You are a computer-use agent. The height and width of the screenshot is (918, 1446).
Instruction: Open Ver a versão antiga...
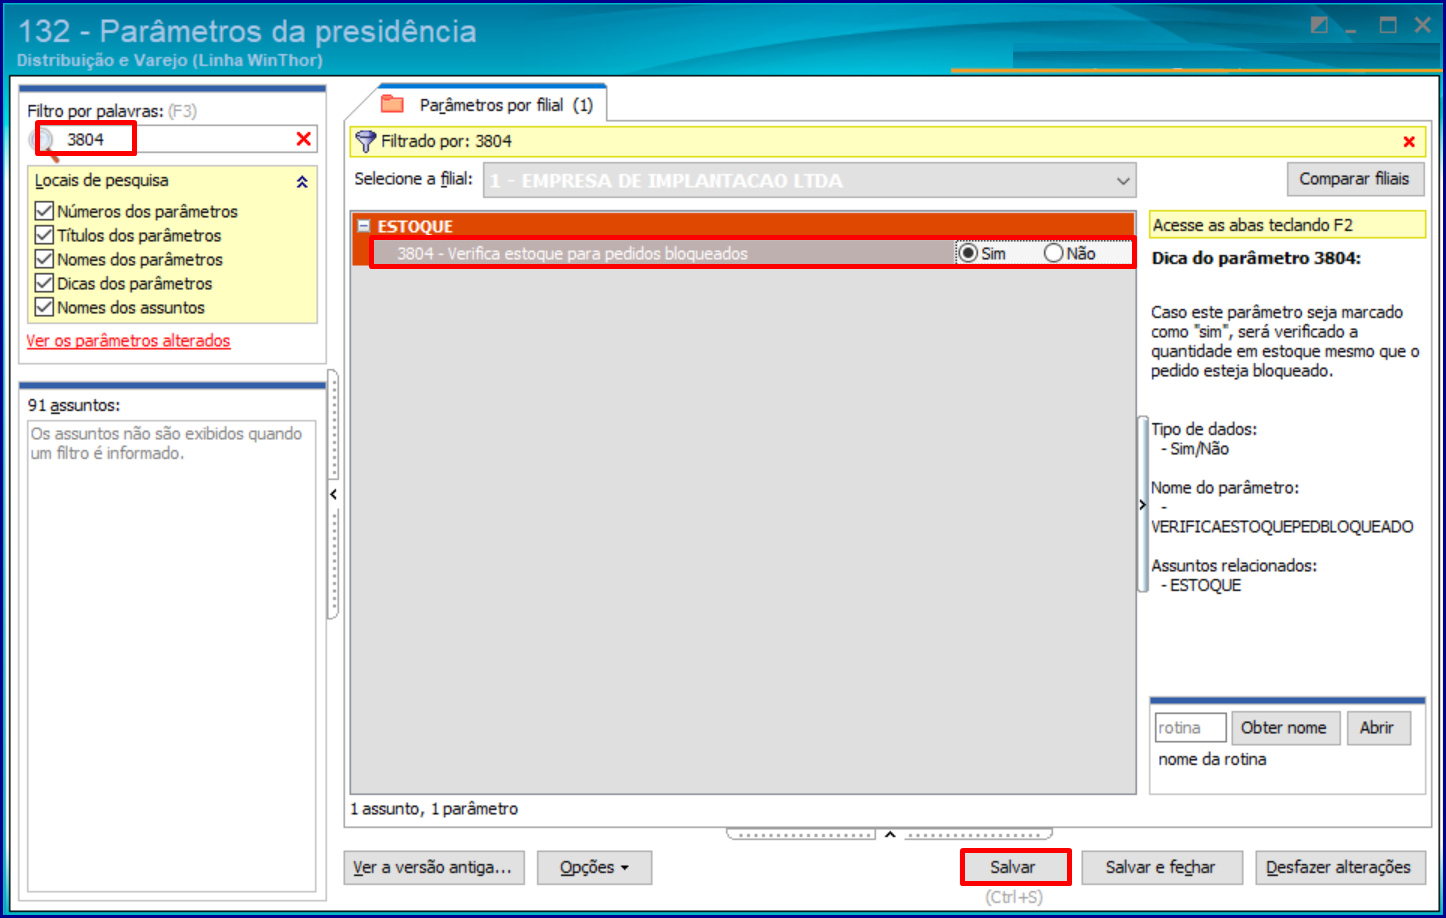433,867
